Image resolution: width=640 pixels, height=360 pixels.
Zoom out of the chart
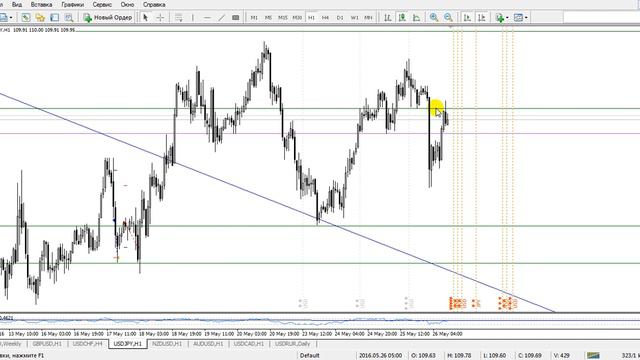click(448, 18)
